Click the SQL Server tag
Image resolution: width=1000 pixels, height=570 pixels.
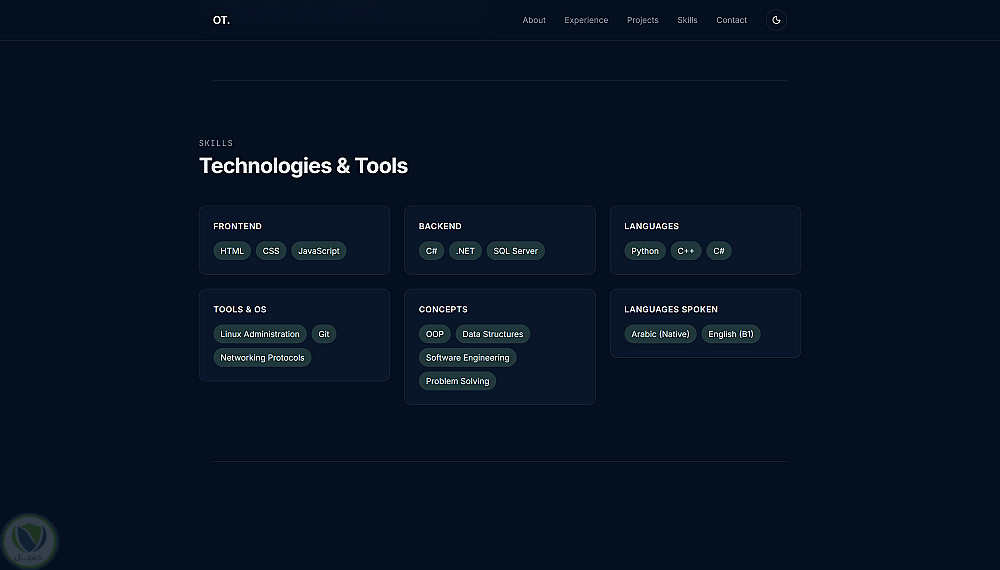click(x=516, y=251)
